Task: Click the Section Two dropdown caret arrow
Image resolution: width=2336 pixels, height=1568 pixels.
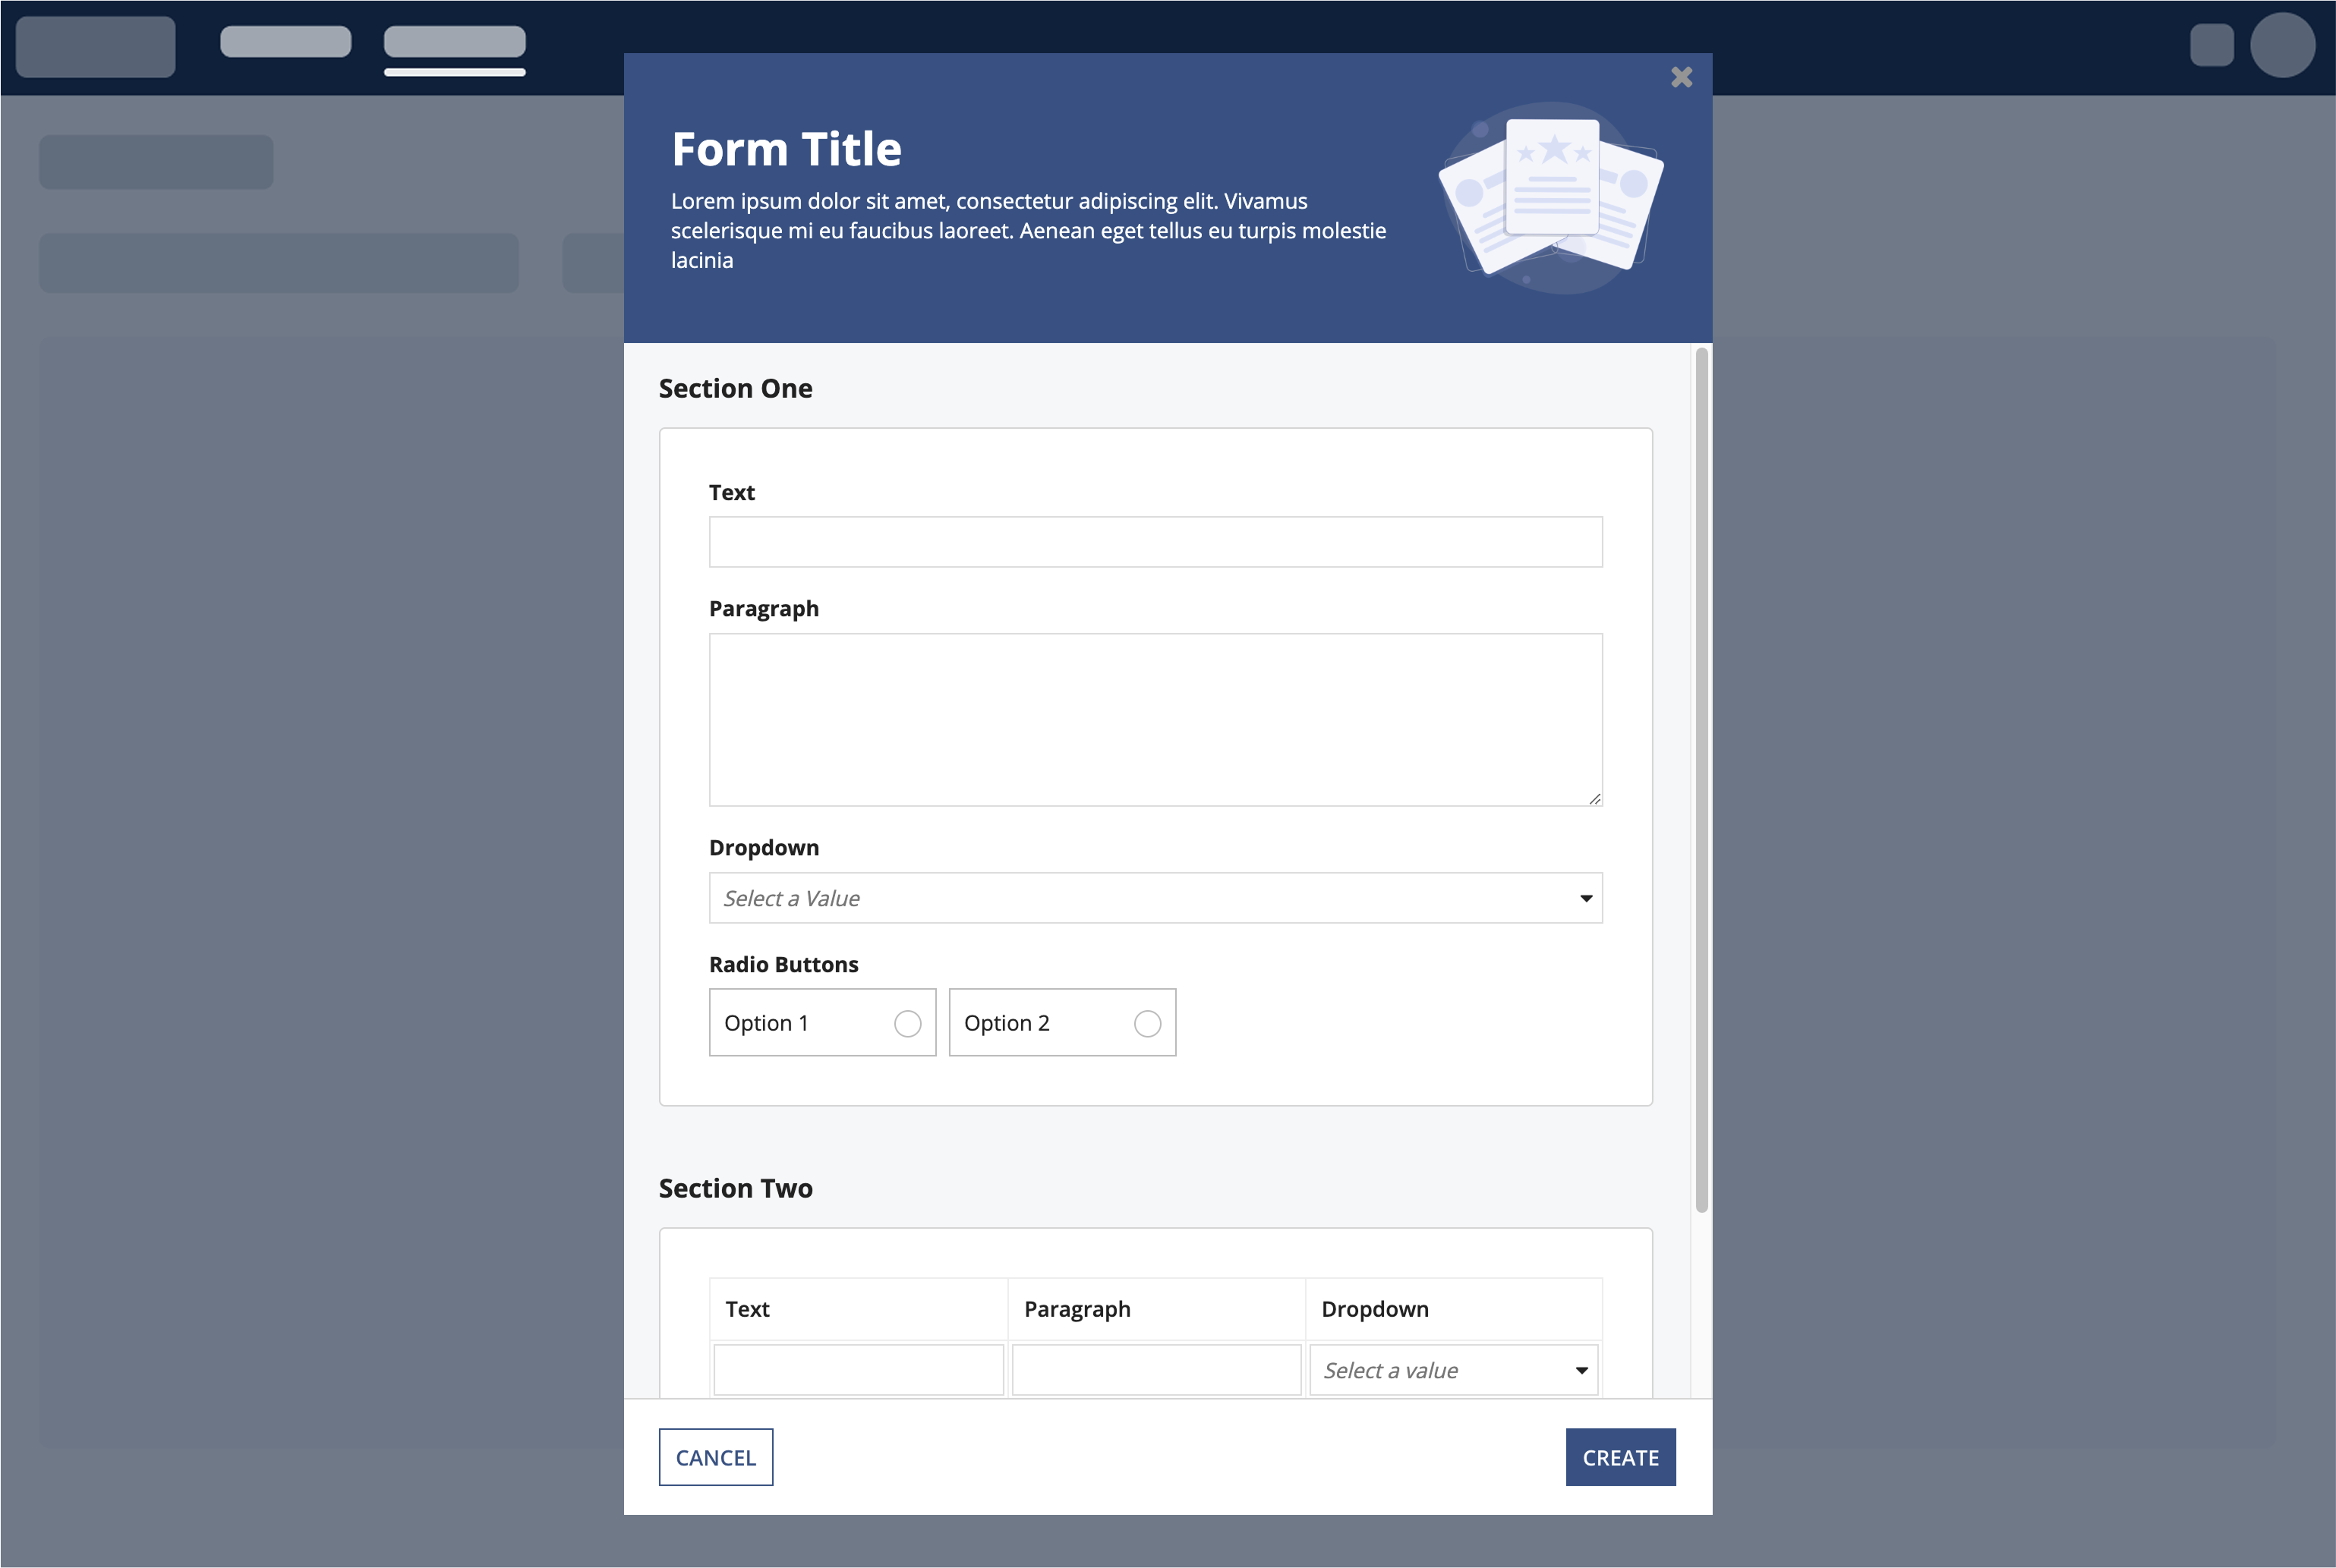Action: coord(1581,1370)
